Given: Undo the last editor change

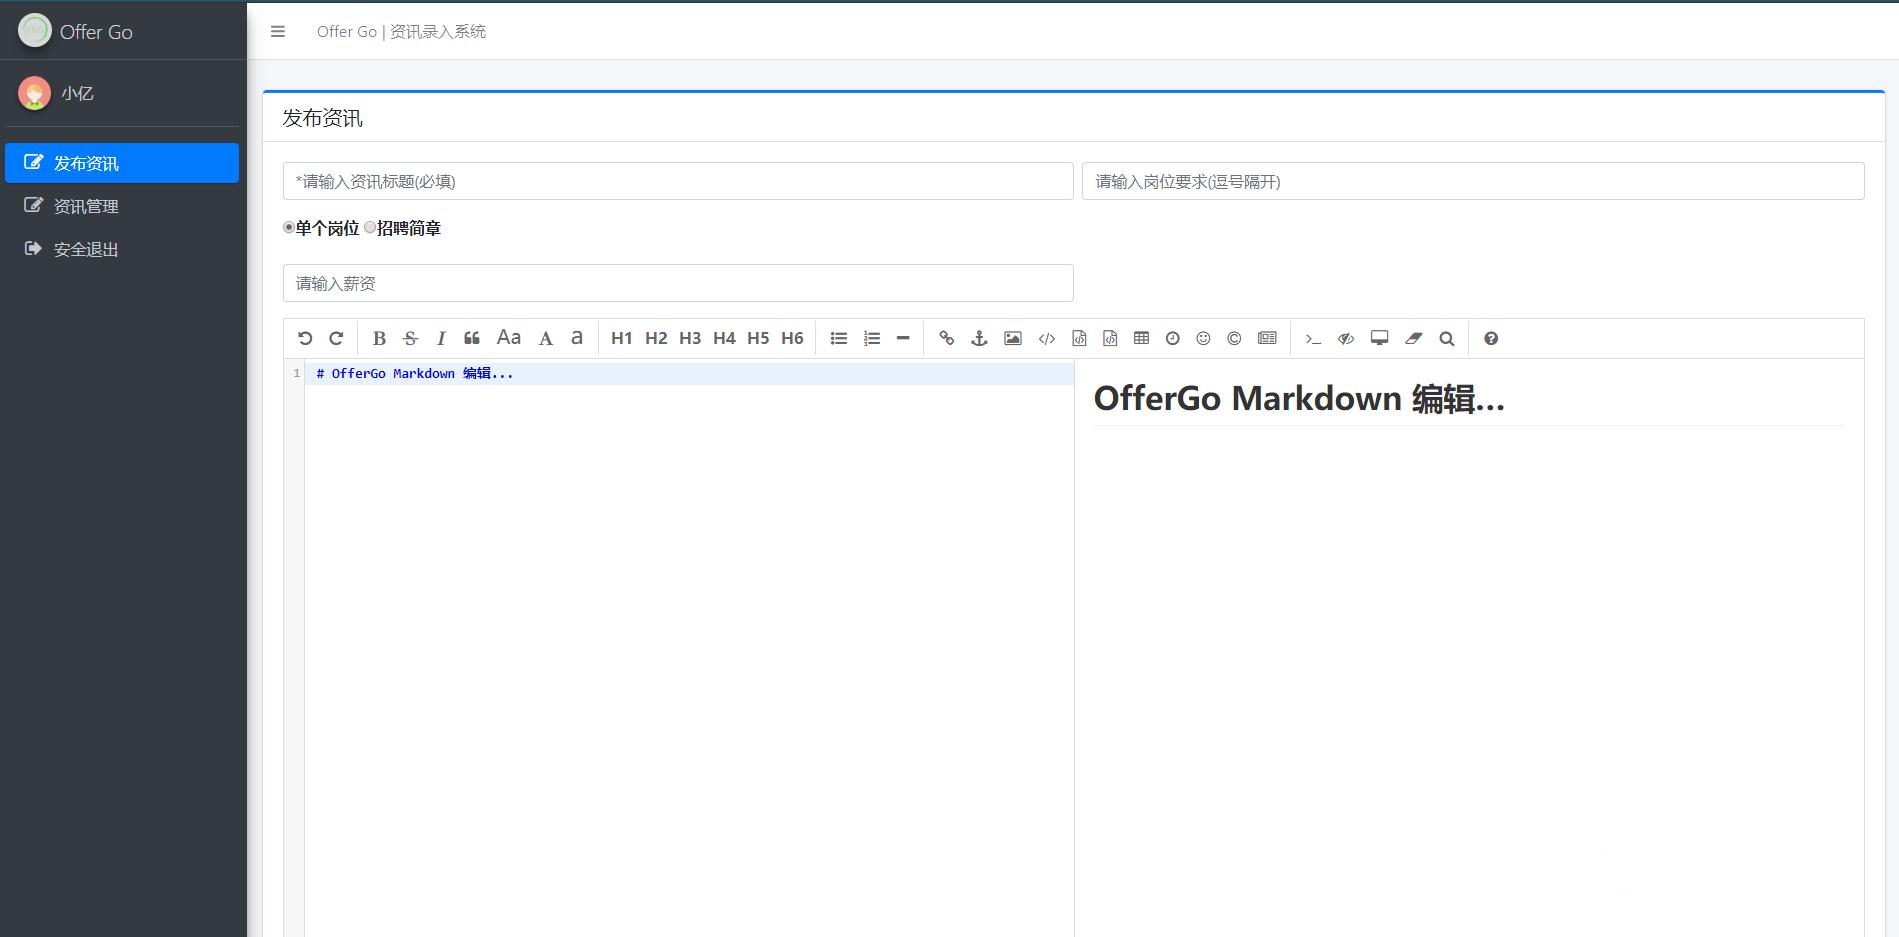Looking at the screenshot, I should pyautogui.click(x=305, y=338).
